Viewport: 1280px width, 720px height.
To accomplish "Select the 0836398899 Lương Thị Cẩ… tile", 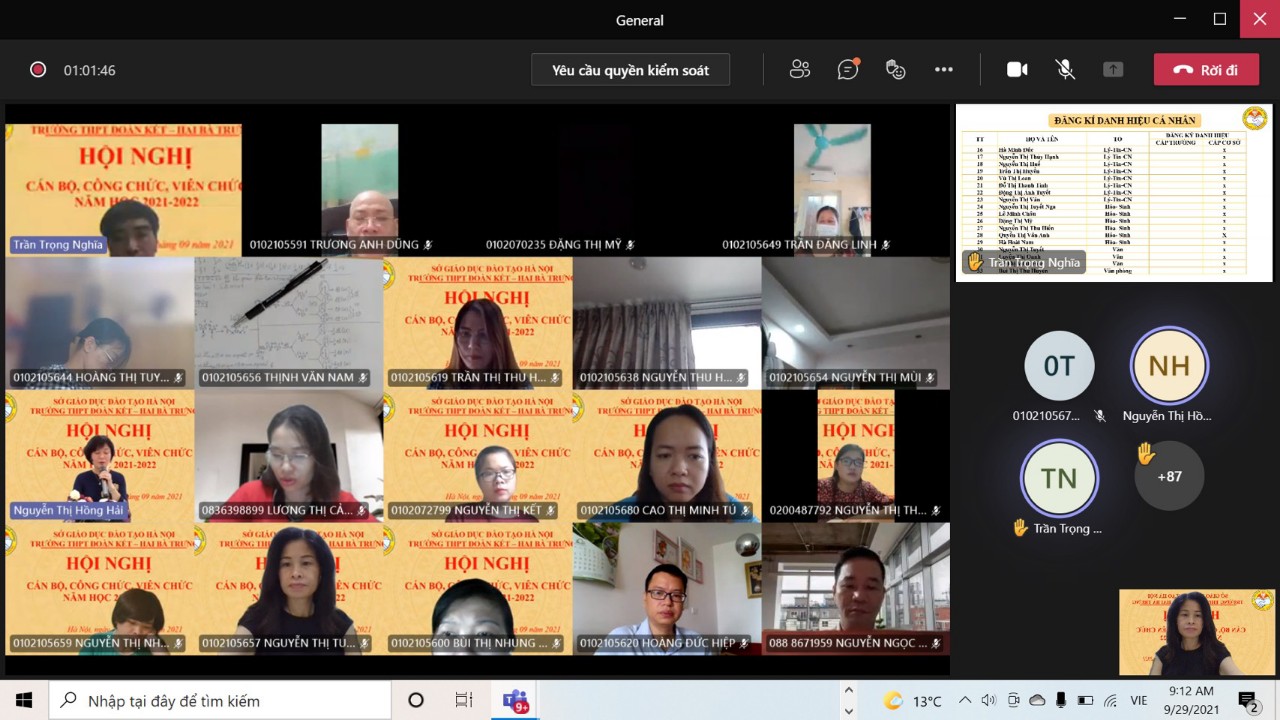I will (x=289, y=456).
